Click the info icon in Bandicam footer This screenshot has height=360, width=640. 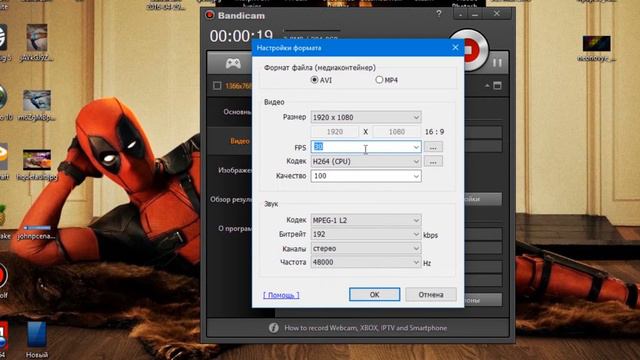tap(273, 328)
